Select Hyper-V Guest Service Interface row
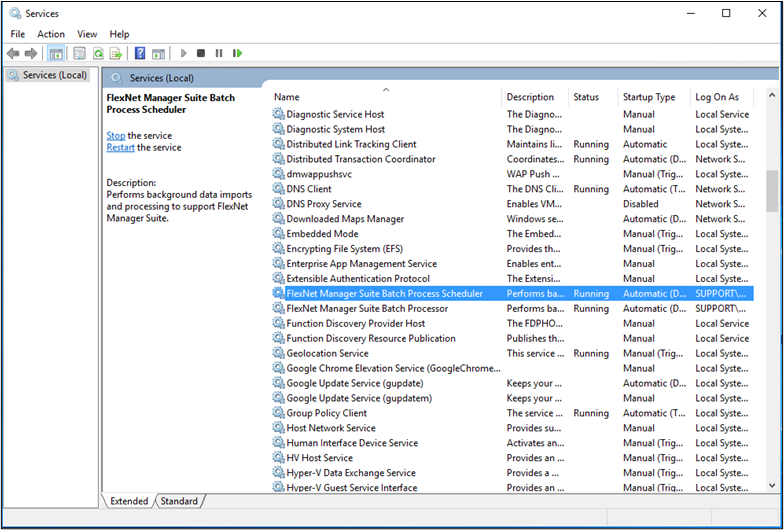Screen dimensions: 784x530 tap(512, 487)
